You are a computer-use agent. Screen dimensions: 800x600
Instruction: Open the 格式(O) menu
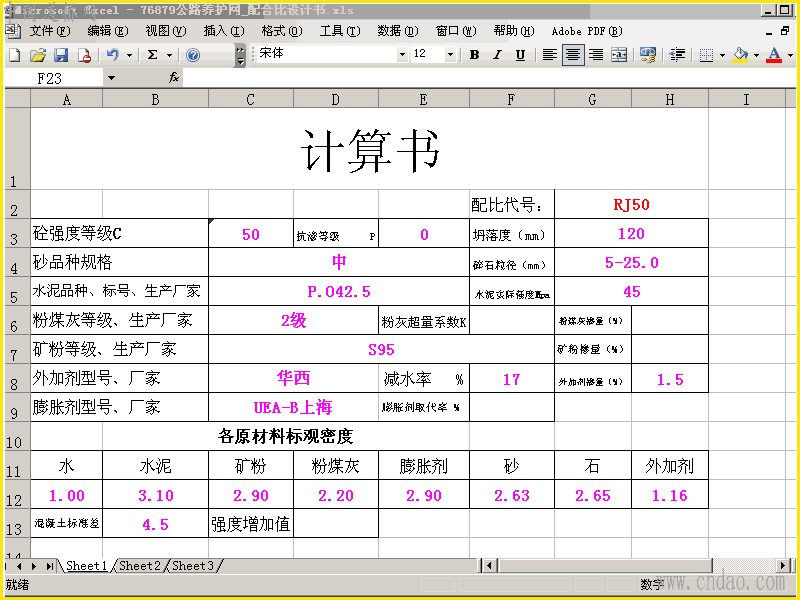pos(282,31)
